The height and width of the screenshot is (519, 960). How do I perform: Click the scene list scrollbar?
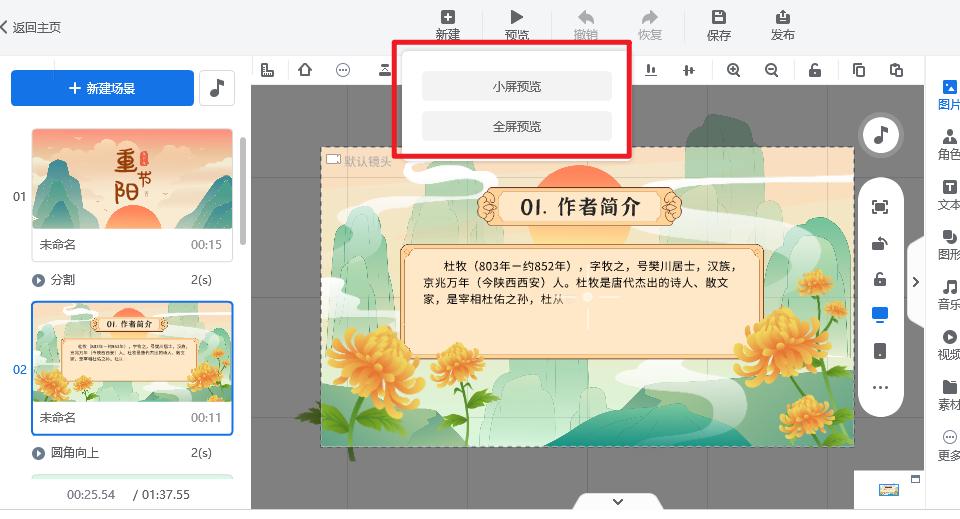pos(243,191)
